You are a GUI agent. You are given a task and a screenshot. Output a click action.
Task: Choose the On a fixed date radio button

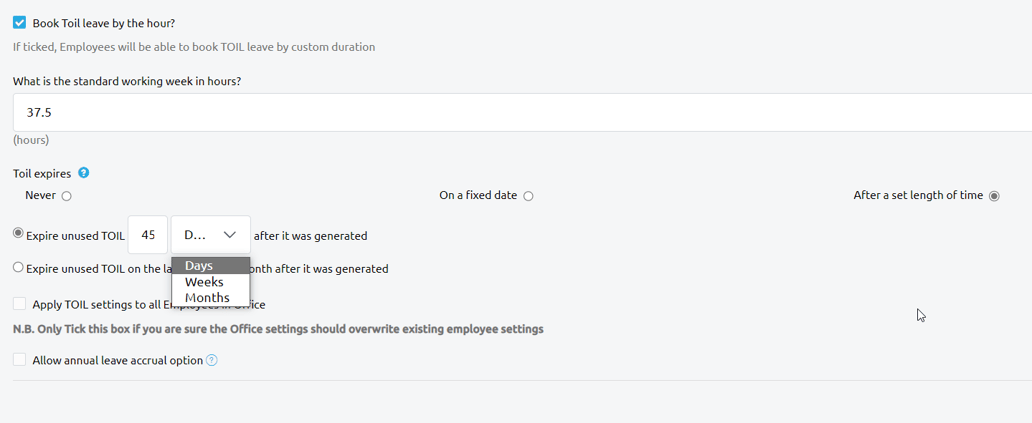click(x=528, y=196)
